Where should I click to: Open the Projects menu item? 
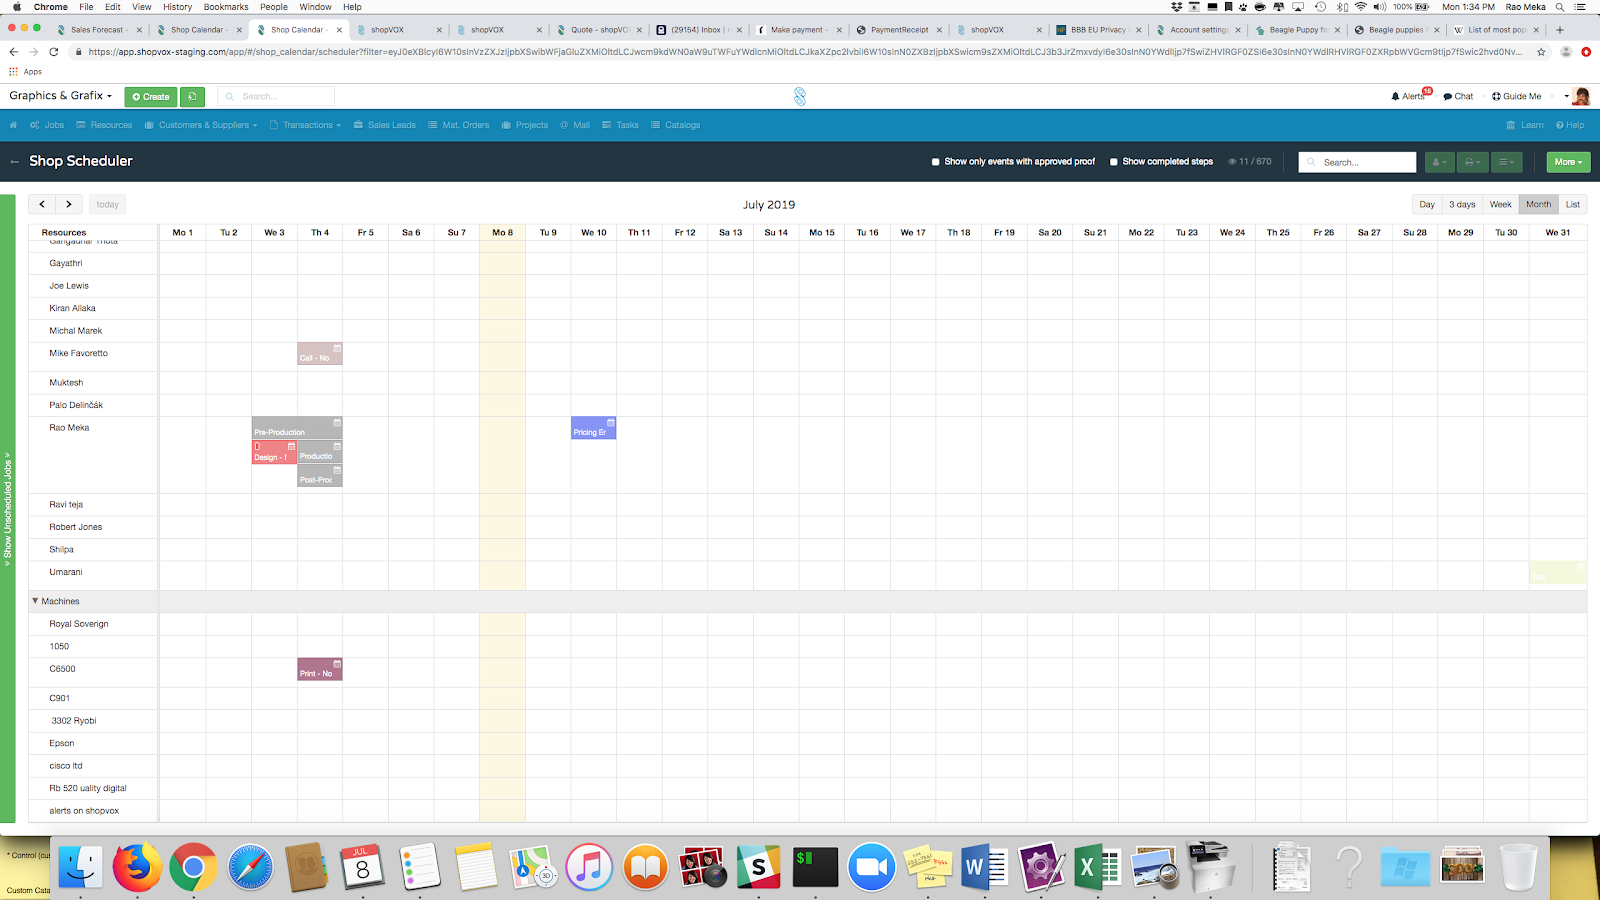525,125
